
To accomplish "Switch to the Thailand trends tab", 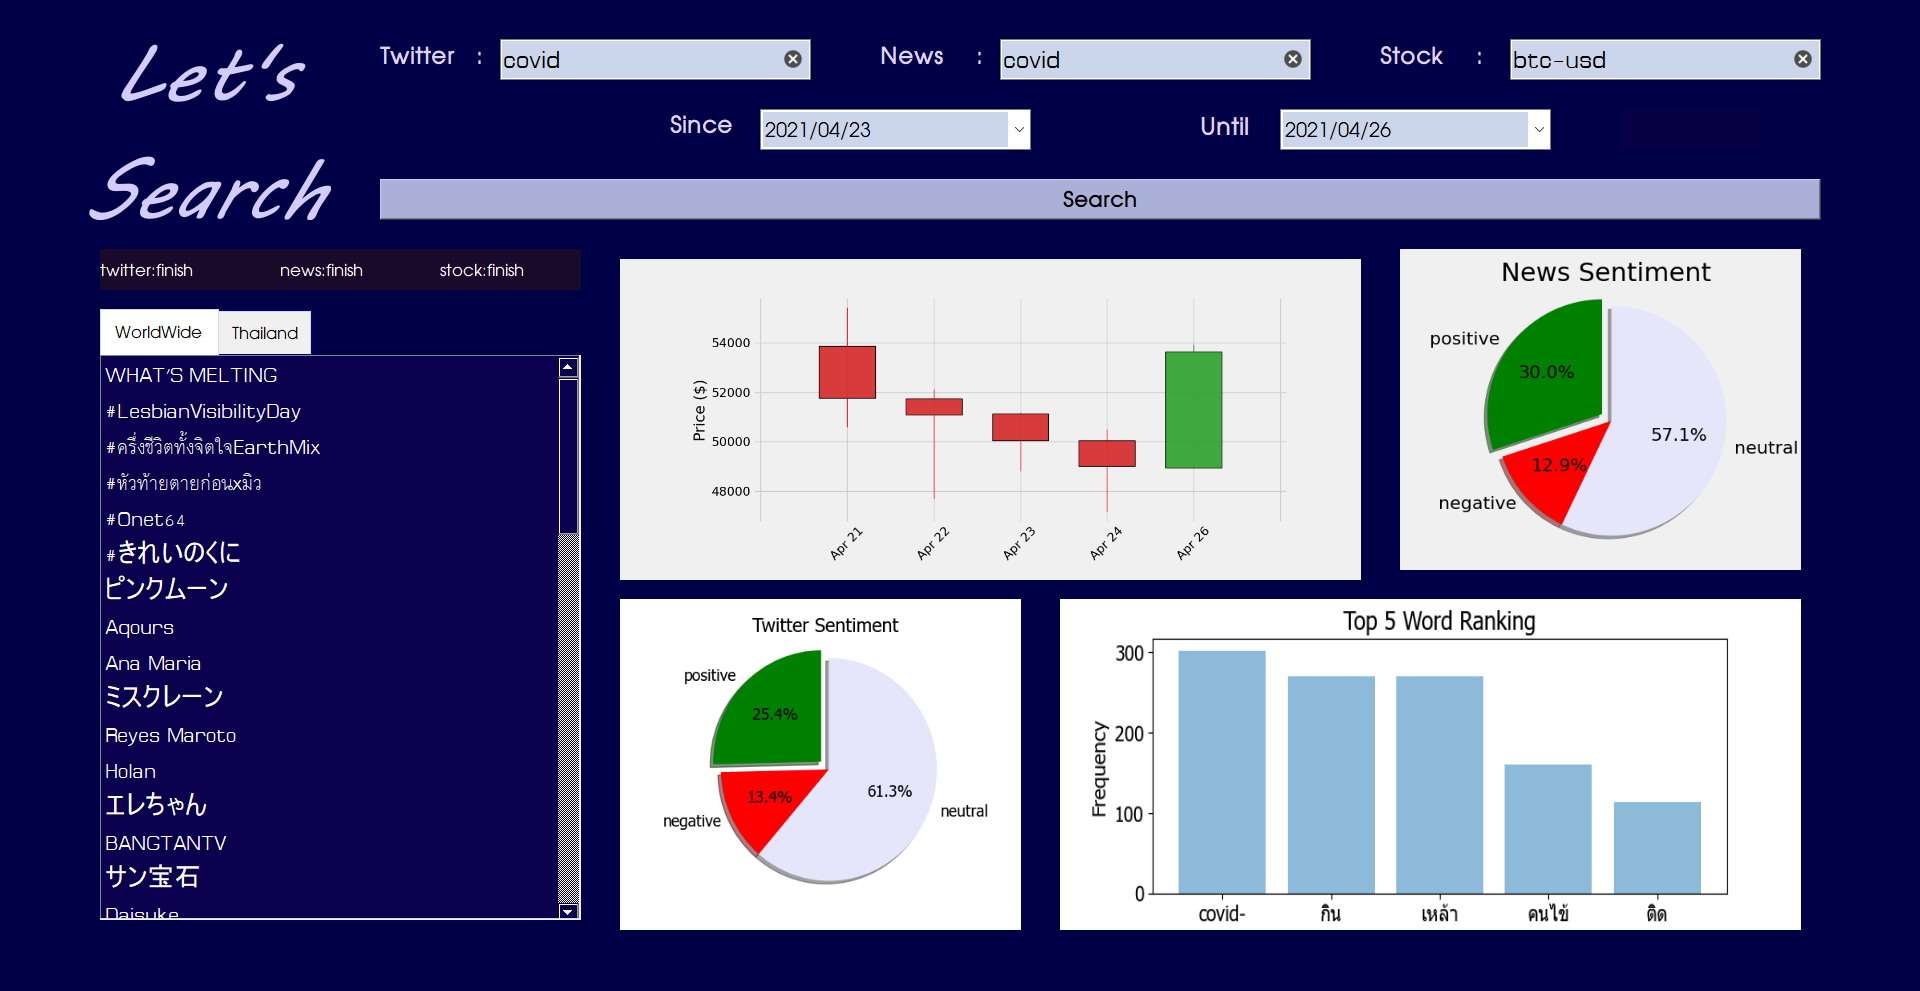I will tap(264, 332).
